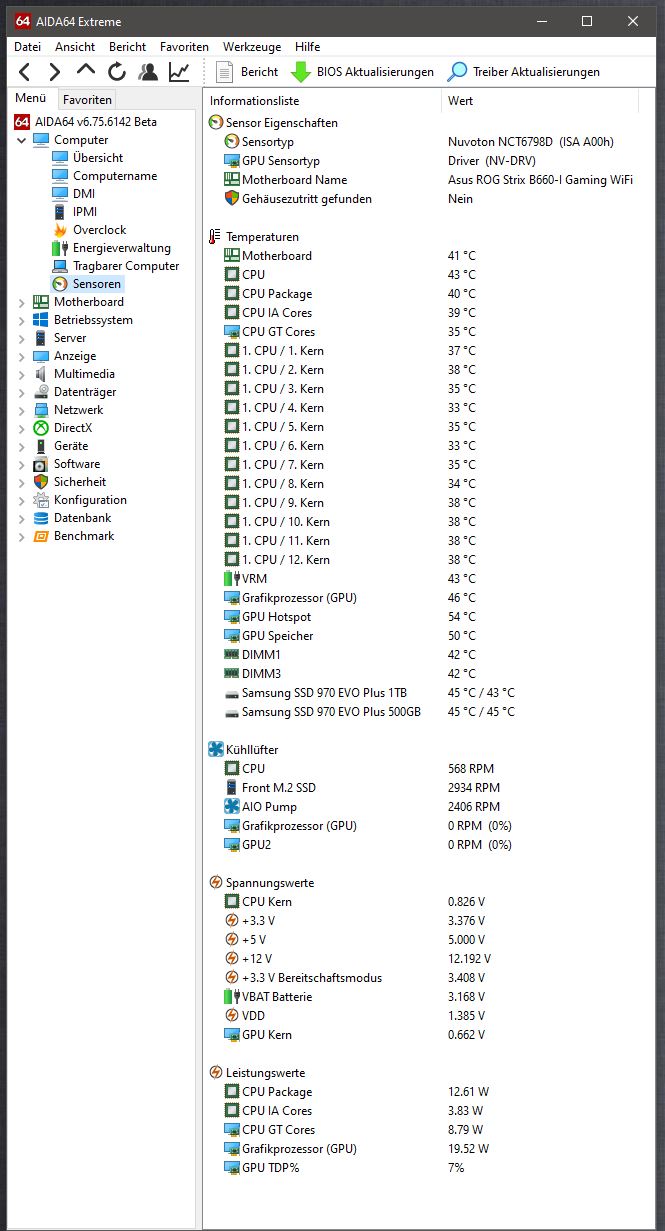Image resolution: width=665 pixels, height=1231 pixels.
Task: Expand the Motherboard tree node
Action: point(23,302)
